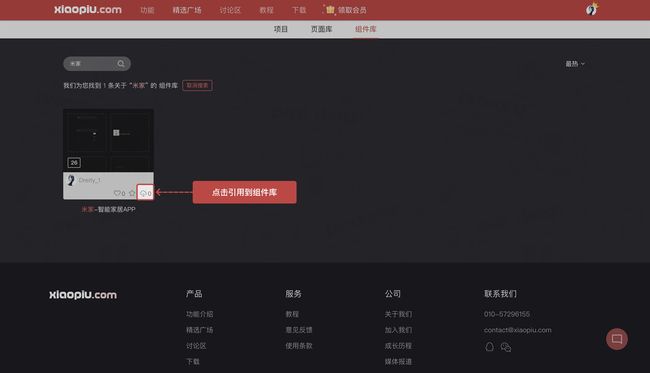The width and height of the screenshot is (650, 373).
Task: Open 精选广场 in the footer 产品 column
Action: click(x=199, y=330)
